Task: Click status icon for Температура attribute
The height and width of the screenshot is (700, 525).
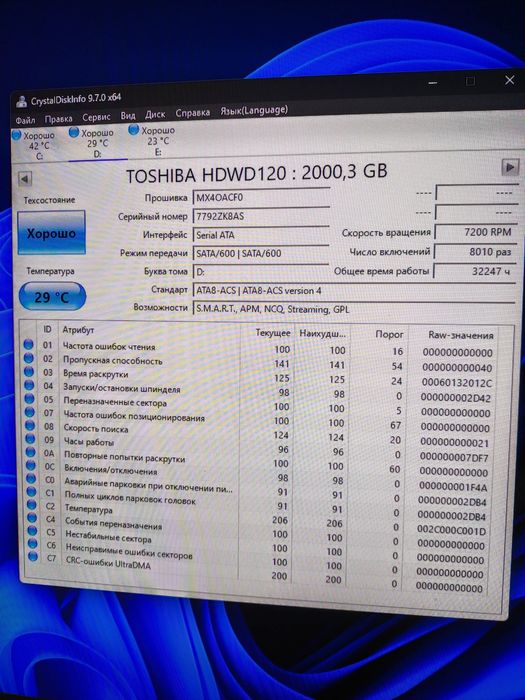Action: [x=32, y=504]
